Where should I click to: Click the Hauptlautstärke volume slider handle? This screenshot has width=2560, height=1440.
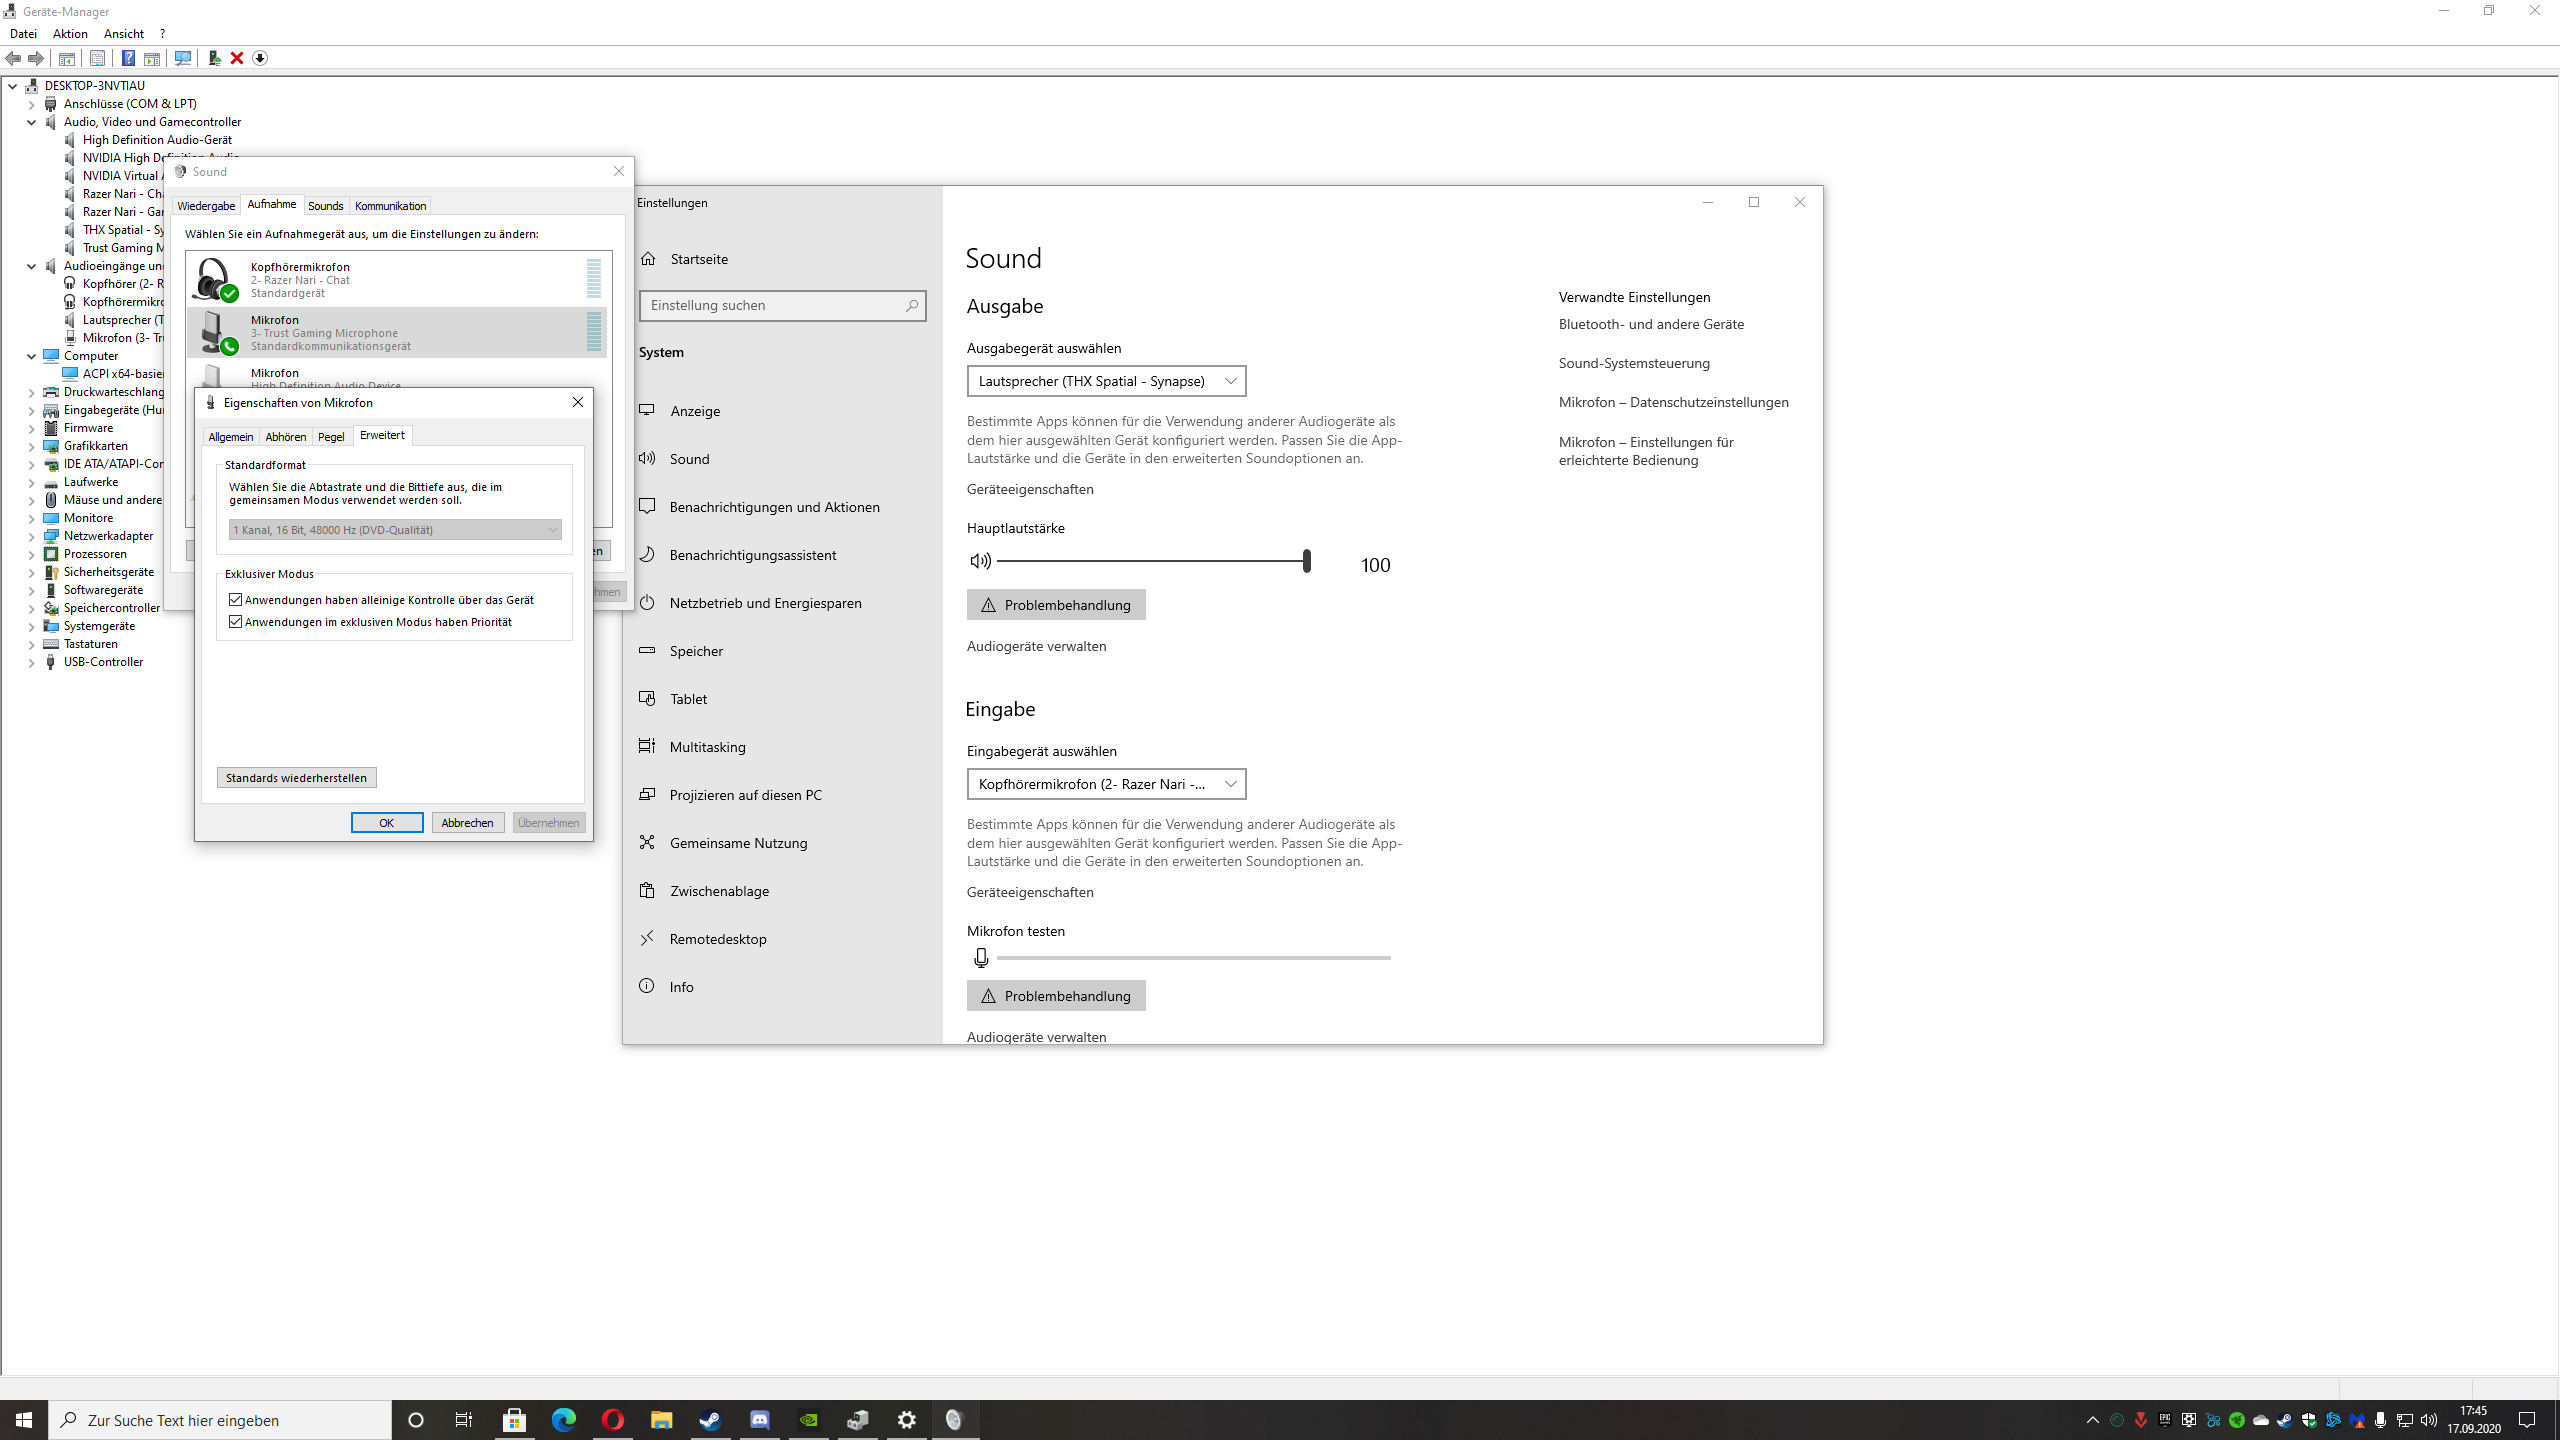click(1306, 561)
